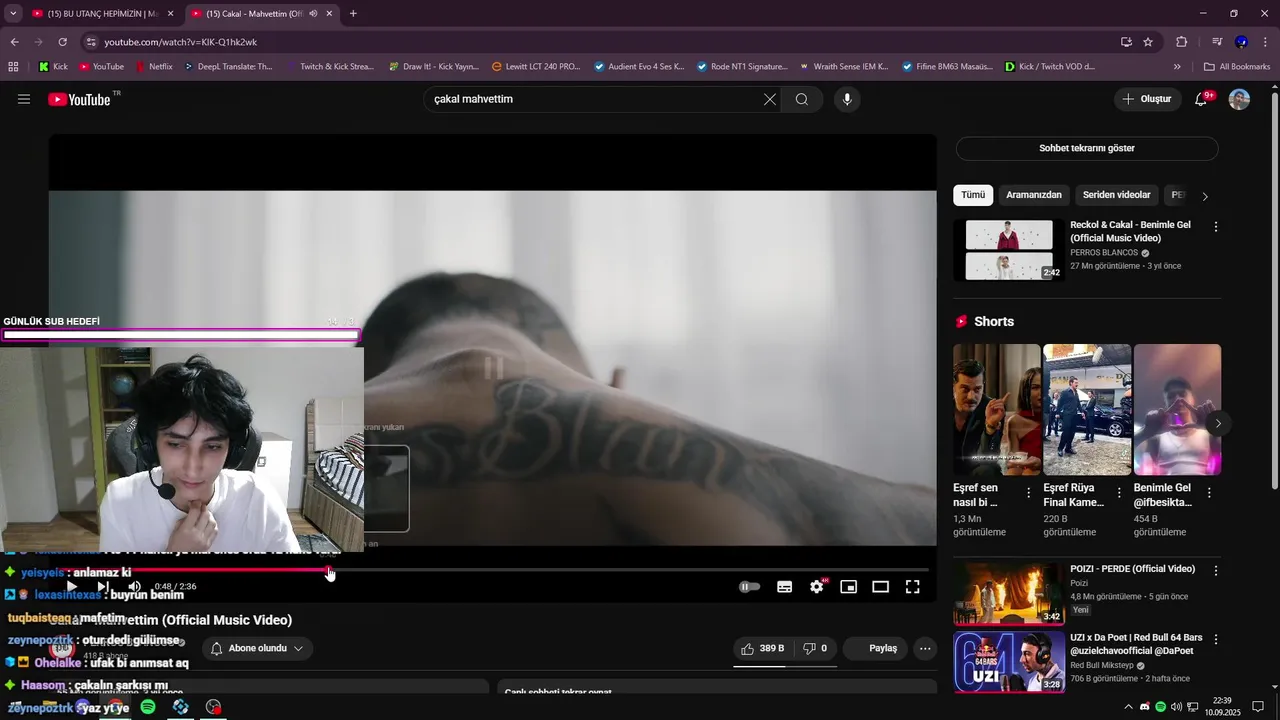1280x720 pixels.
Task: Open taskbar clock 22:39
Action: point(1222,707)
